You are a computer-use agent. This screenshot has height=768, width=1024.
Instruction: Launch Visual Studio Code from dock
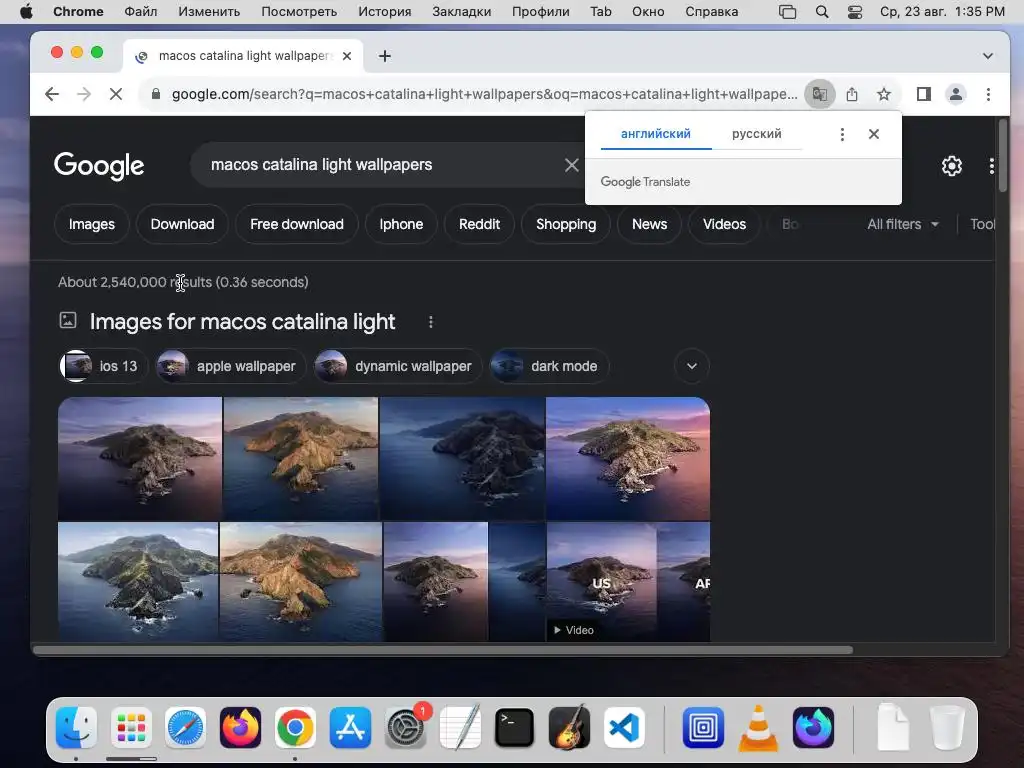click(x=624, y=727)
